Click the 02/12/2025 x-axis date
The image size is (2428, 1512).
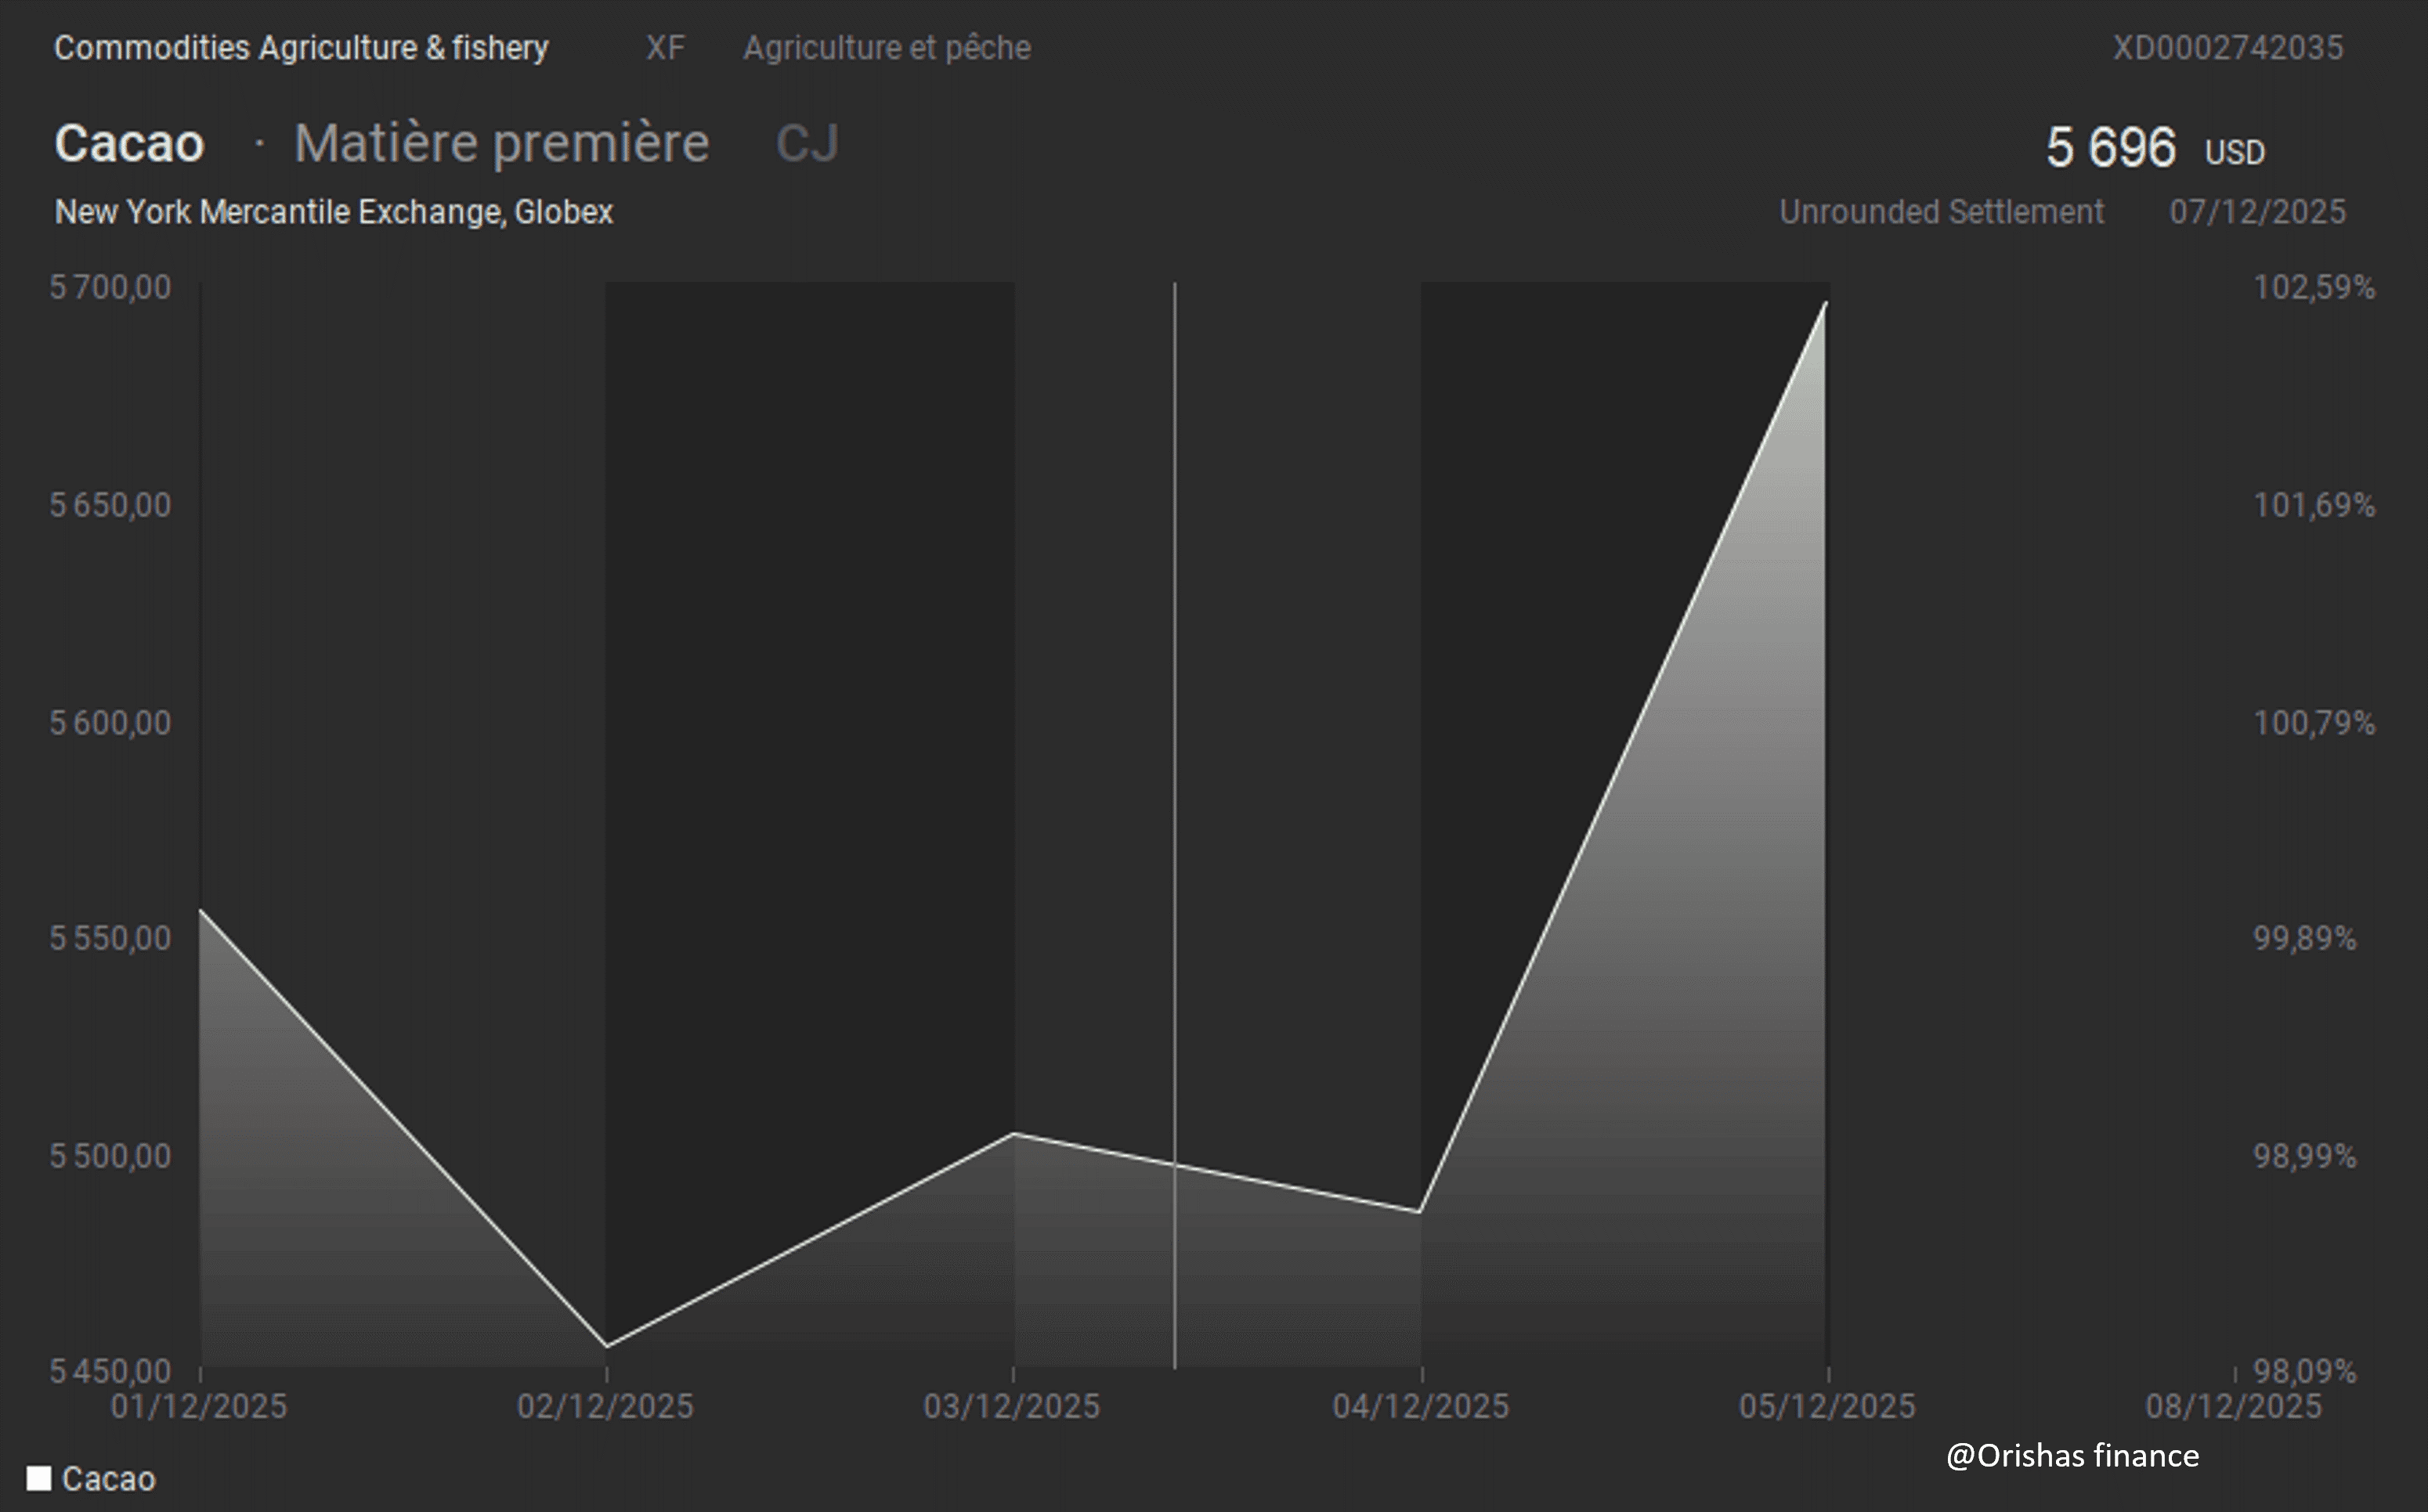tap(605, 1406)
